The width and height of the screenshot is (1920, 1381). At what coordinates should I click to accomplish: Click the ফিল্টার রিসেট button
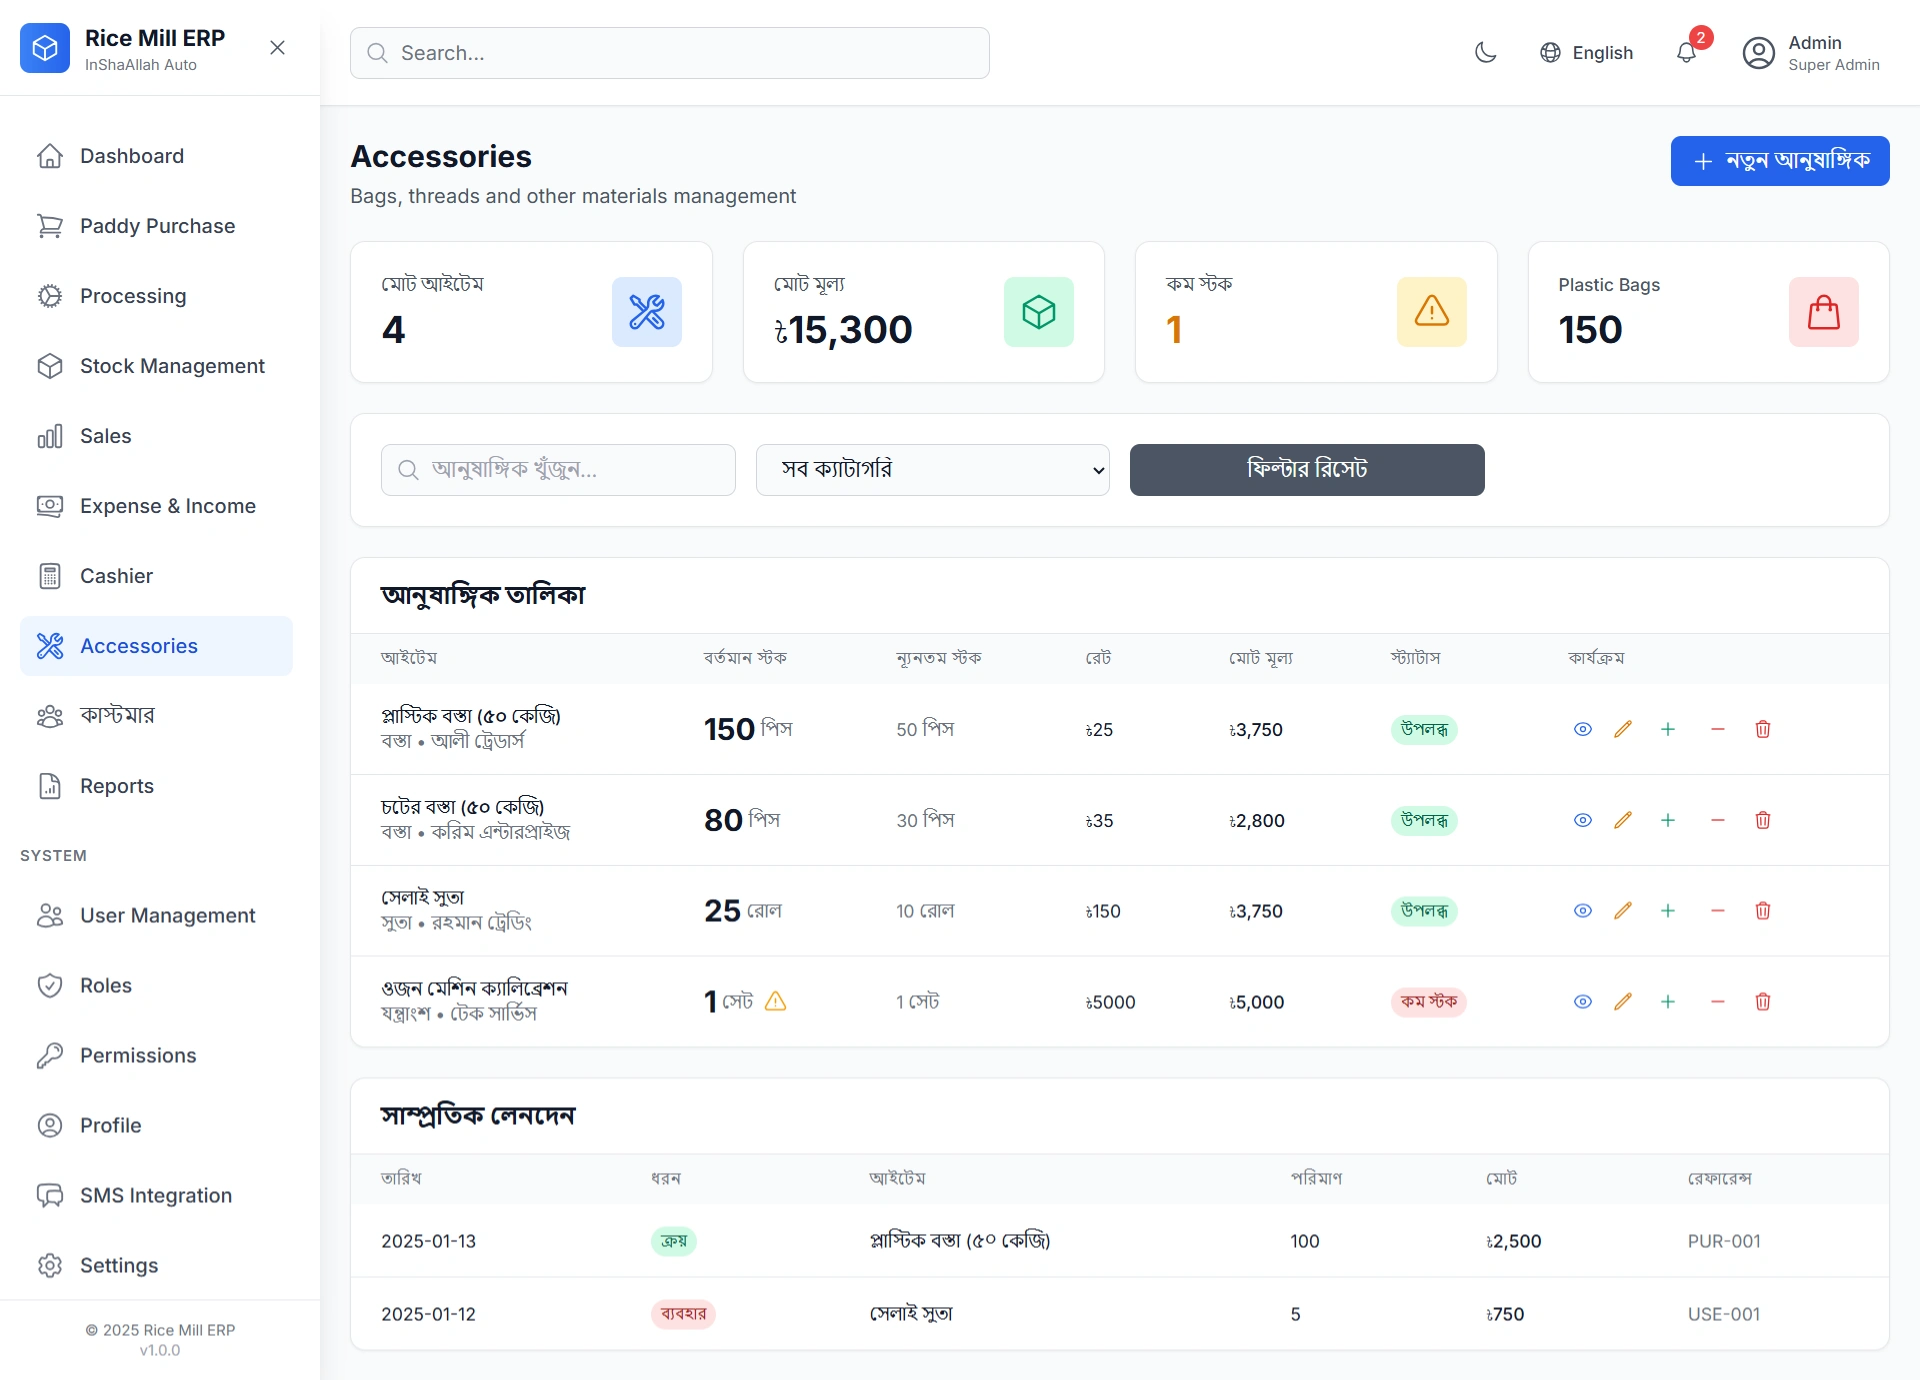point(1307,470)
